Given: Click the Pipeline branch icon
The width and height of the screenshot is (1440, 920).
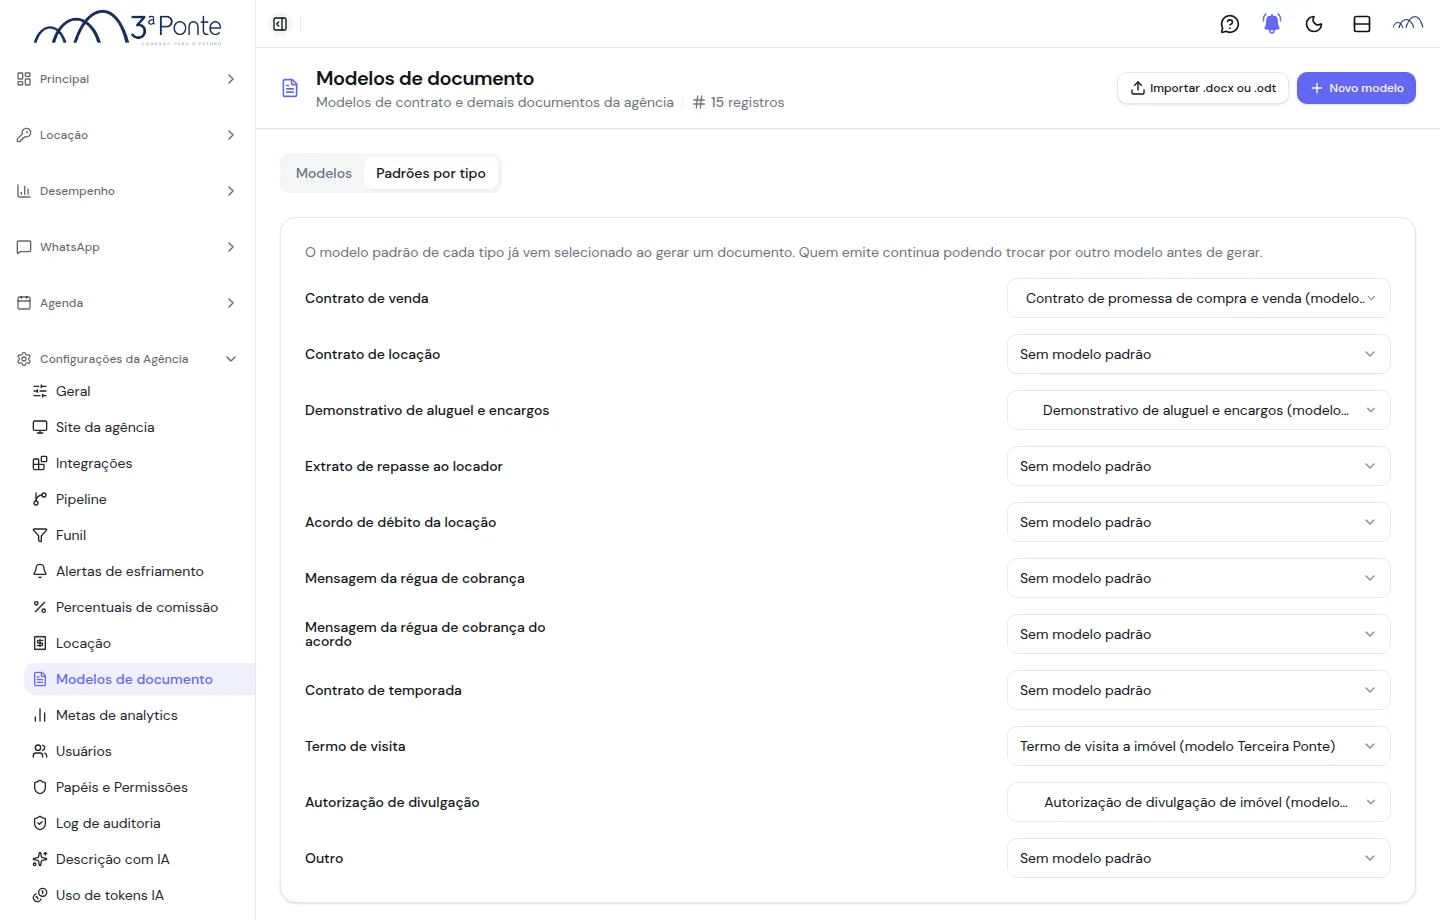Looking at the screenshot, I should tap(40, 499).
